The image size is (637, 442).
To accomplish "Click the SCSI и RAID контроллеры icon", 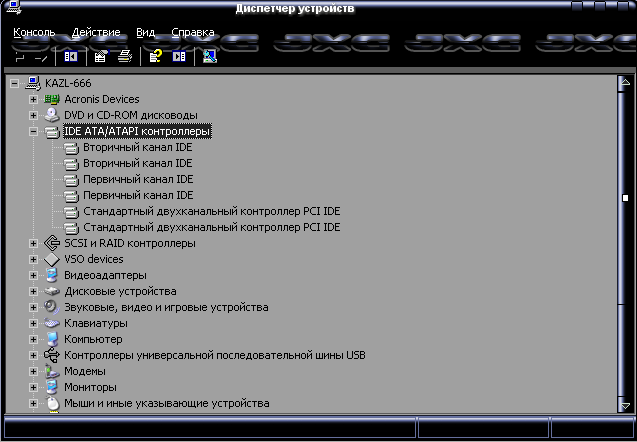I will click(x=52, y=243).
